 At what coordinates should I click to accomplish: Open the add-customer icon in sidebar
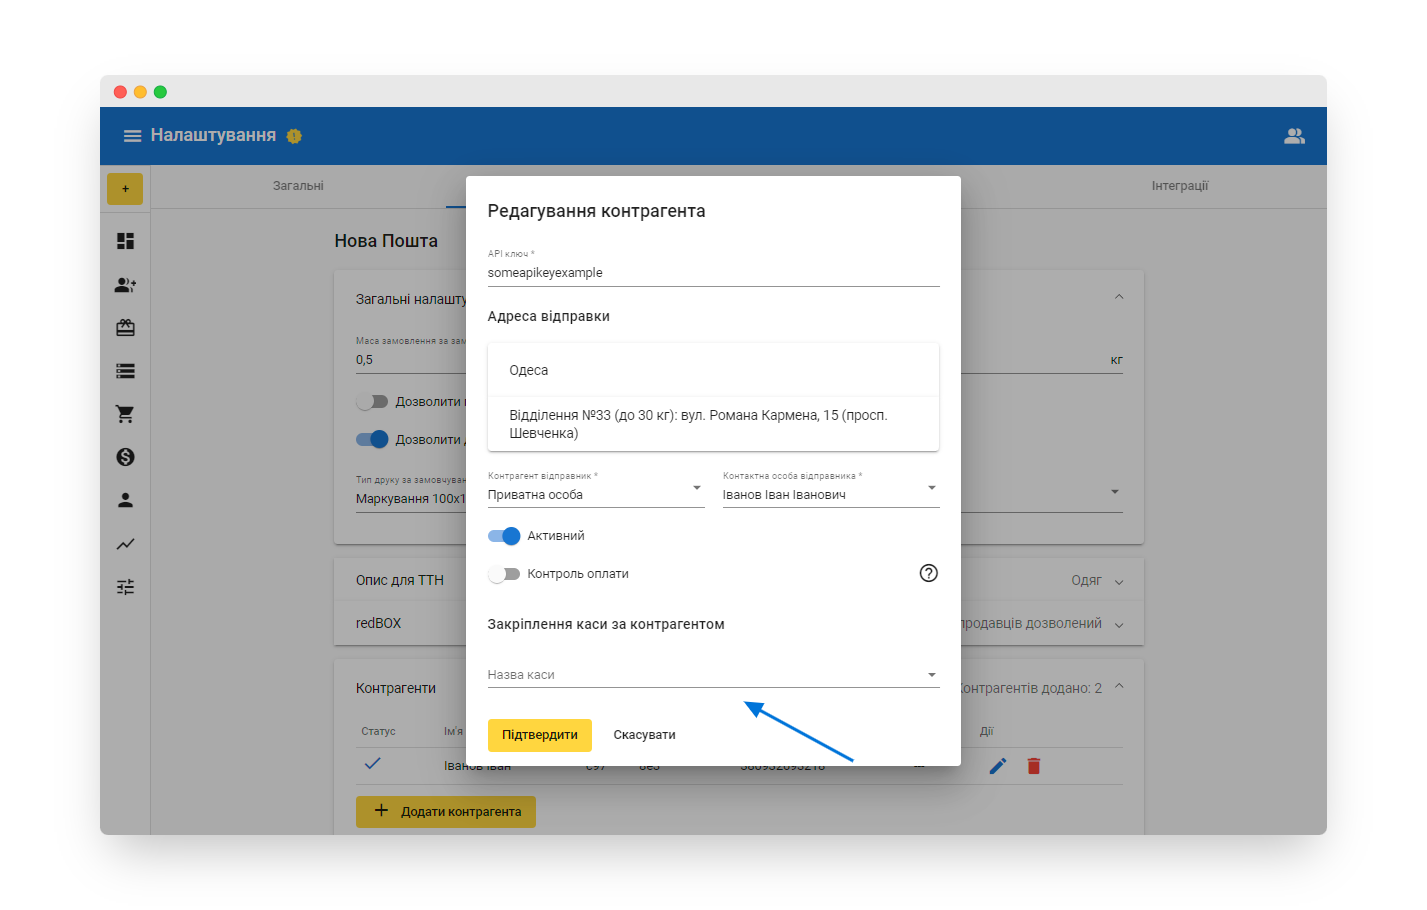click(x=125, y=285)
